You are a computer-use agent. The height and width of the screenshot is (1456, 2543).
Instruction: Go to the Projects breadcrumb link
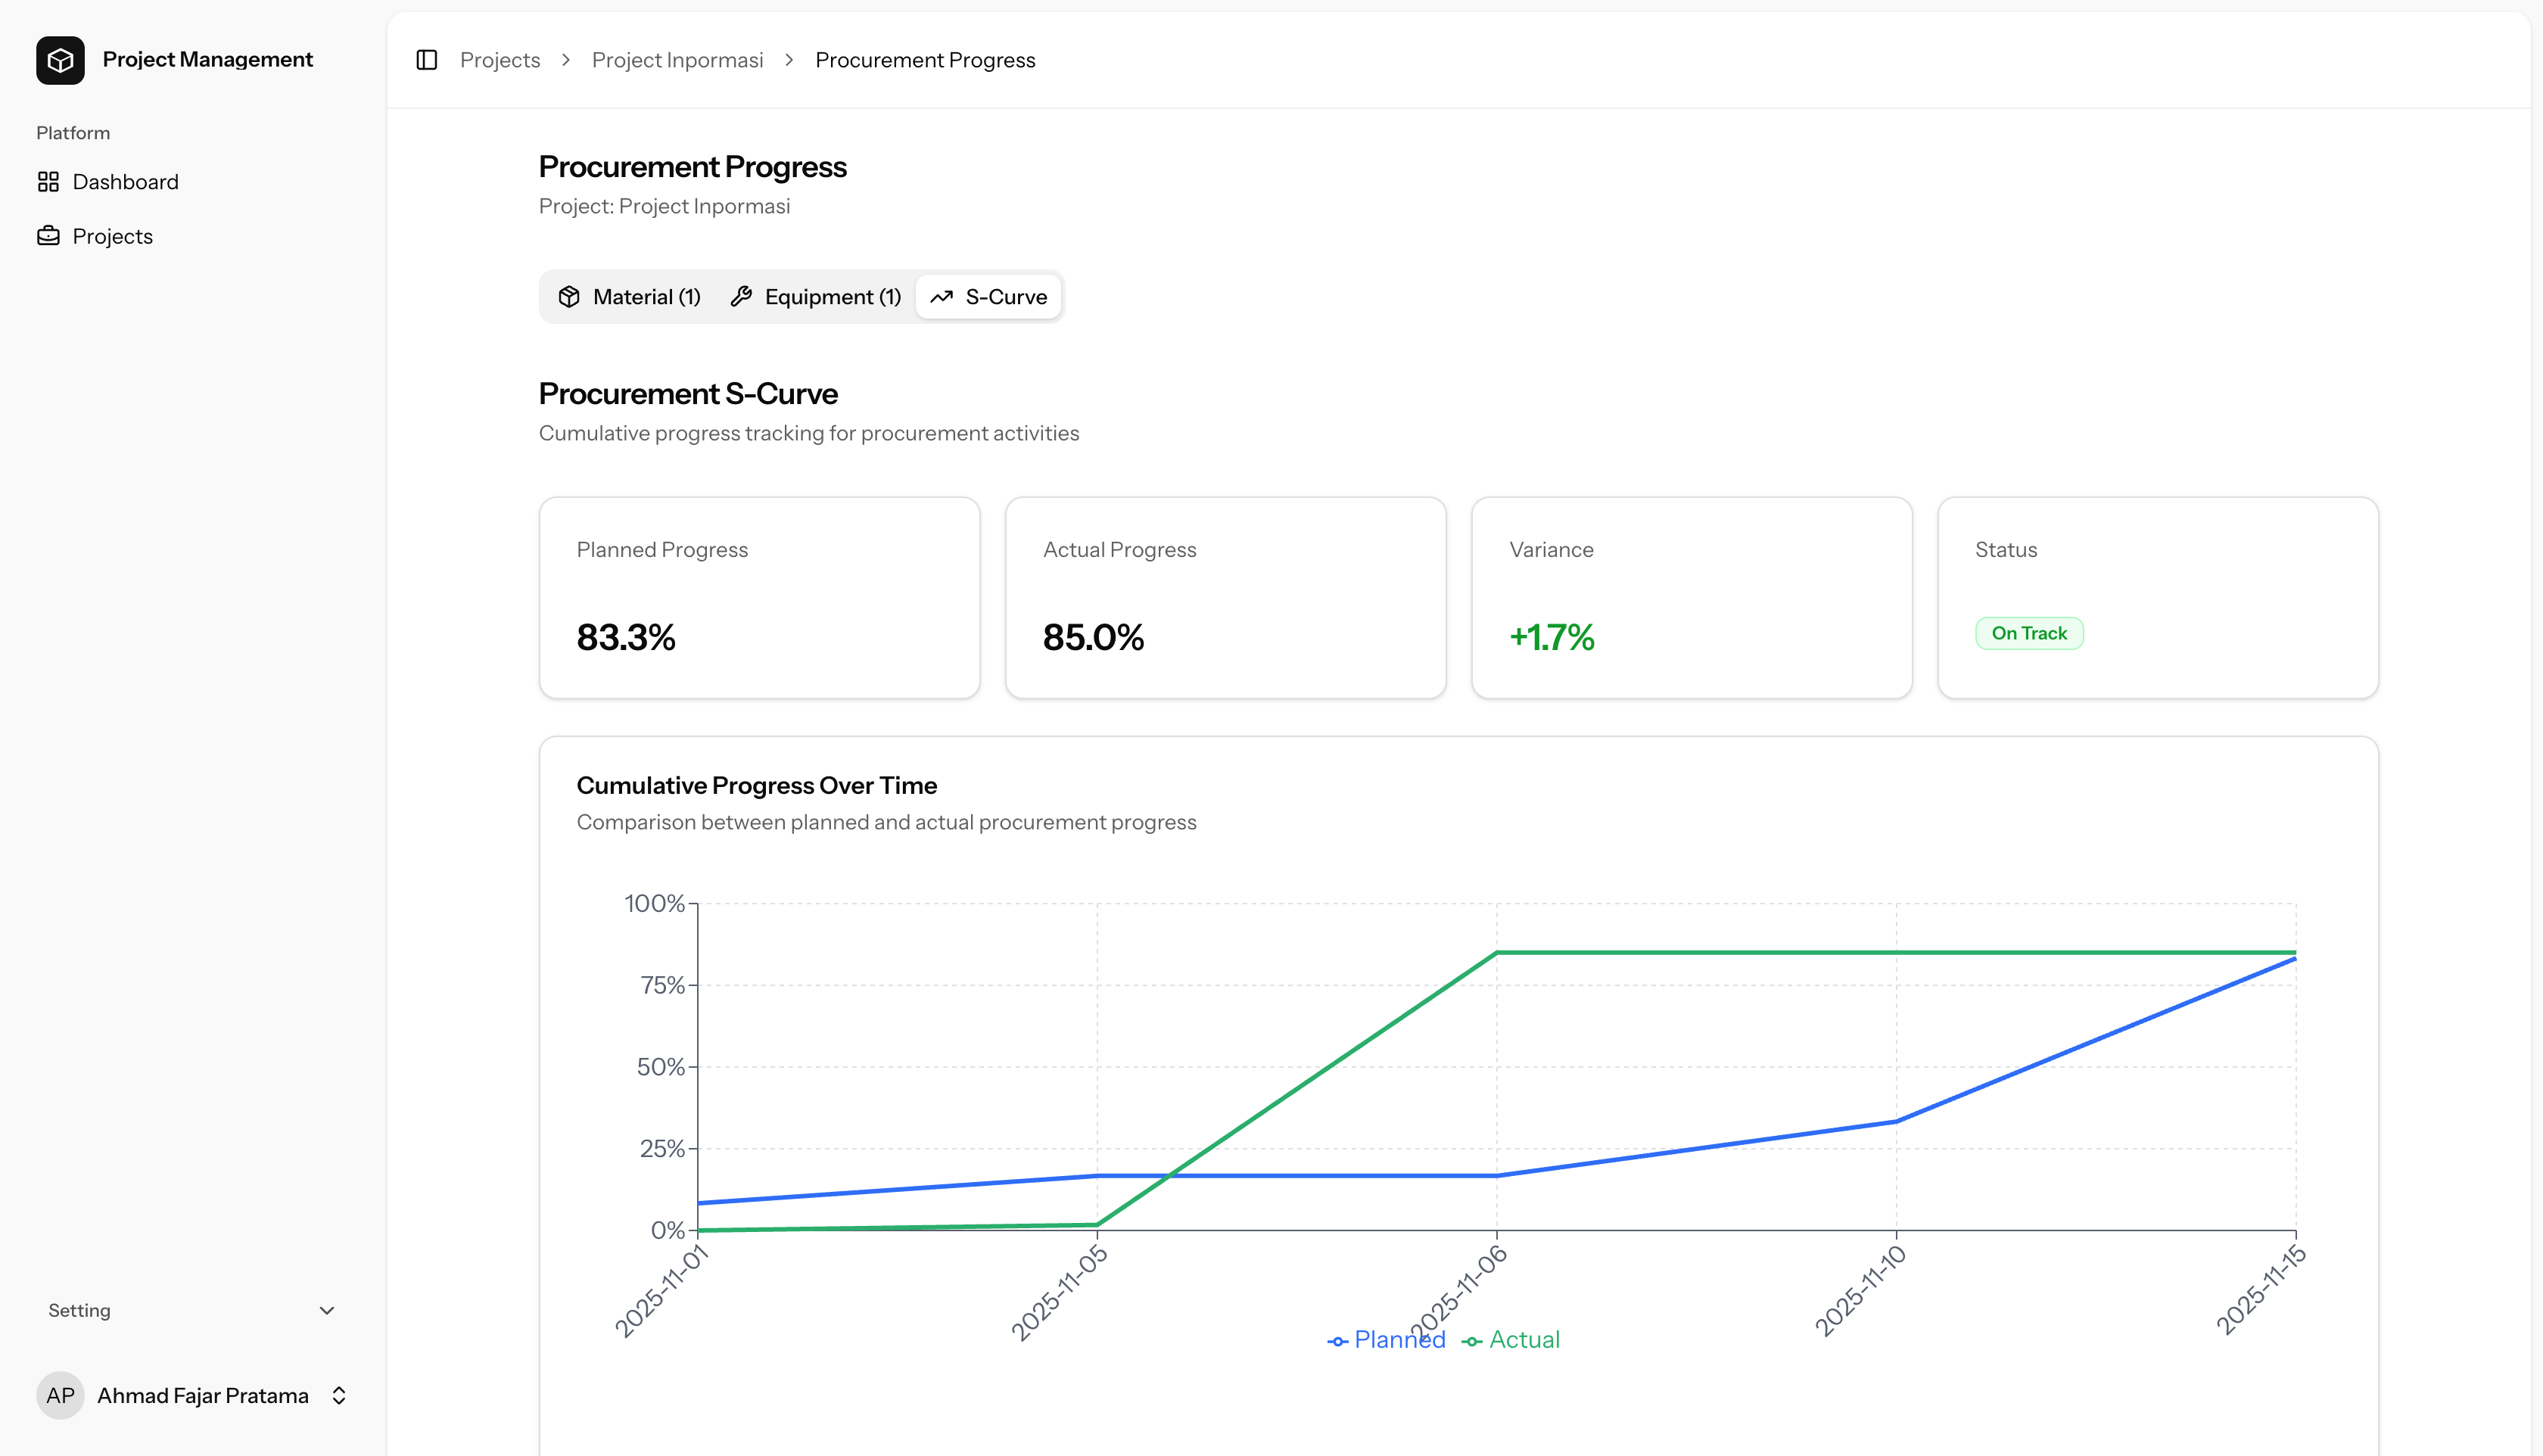pos(500,60)
